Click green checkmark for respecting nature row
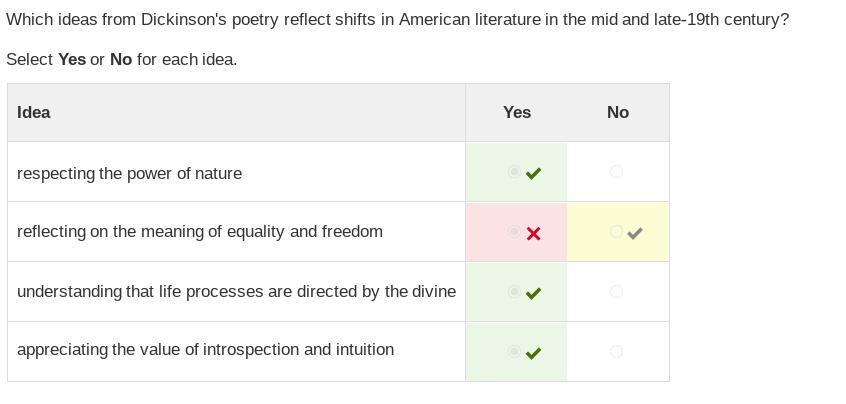Viewport: 846px width, 404px height. (x=533, y=173)
